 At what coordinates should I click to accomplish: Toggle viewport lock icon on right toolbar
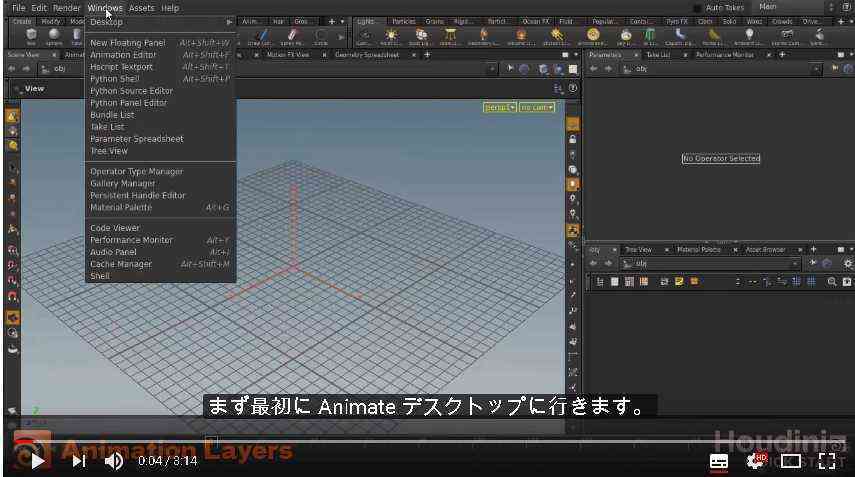click(573, 140)
